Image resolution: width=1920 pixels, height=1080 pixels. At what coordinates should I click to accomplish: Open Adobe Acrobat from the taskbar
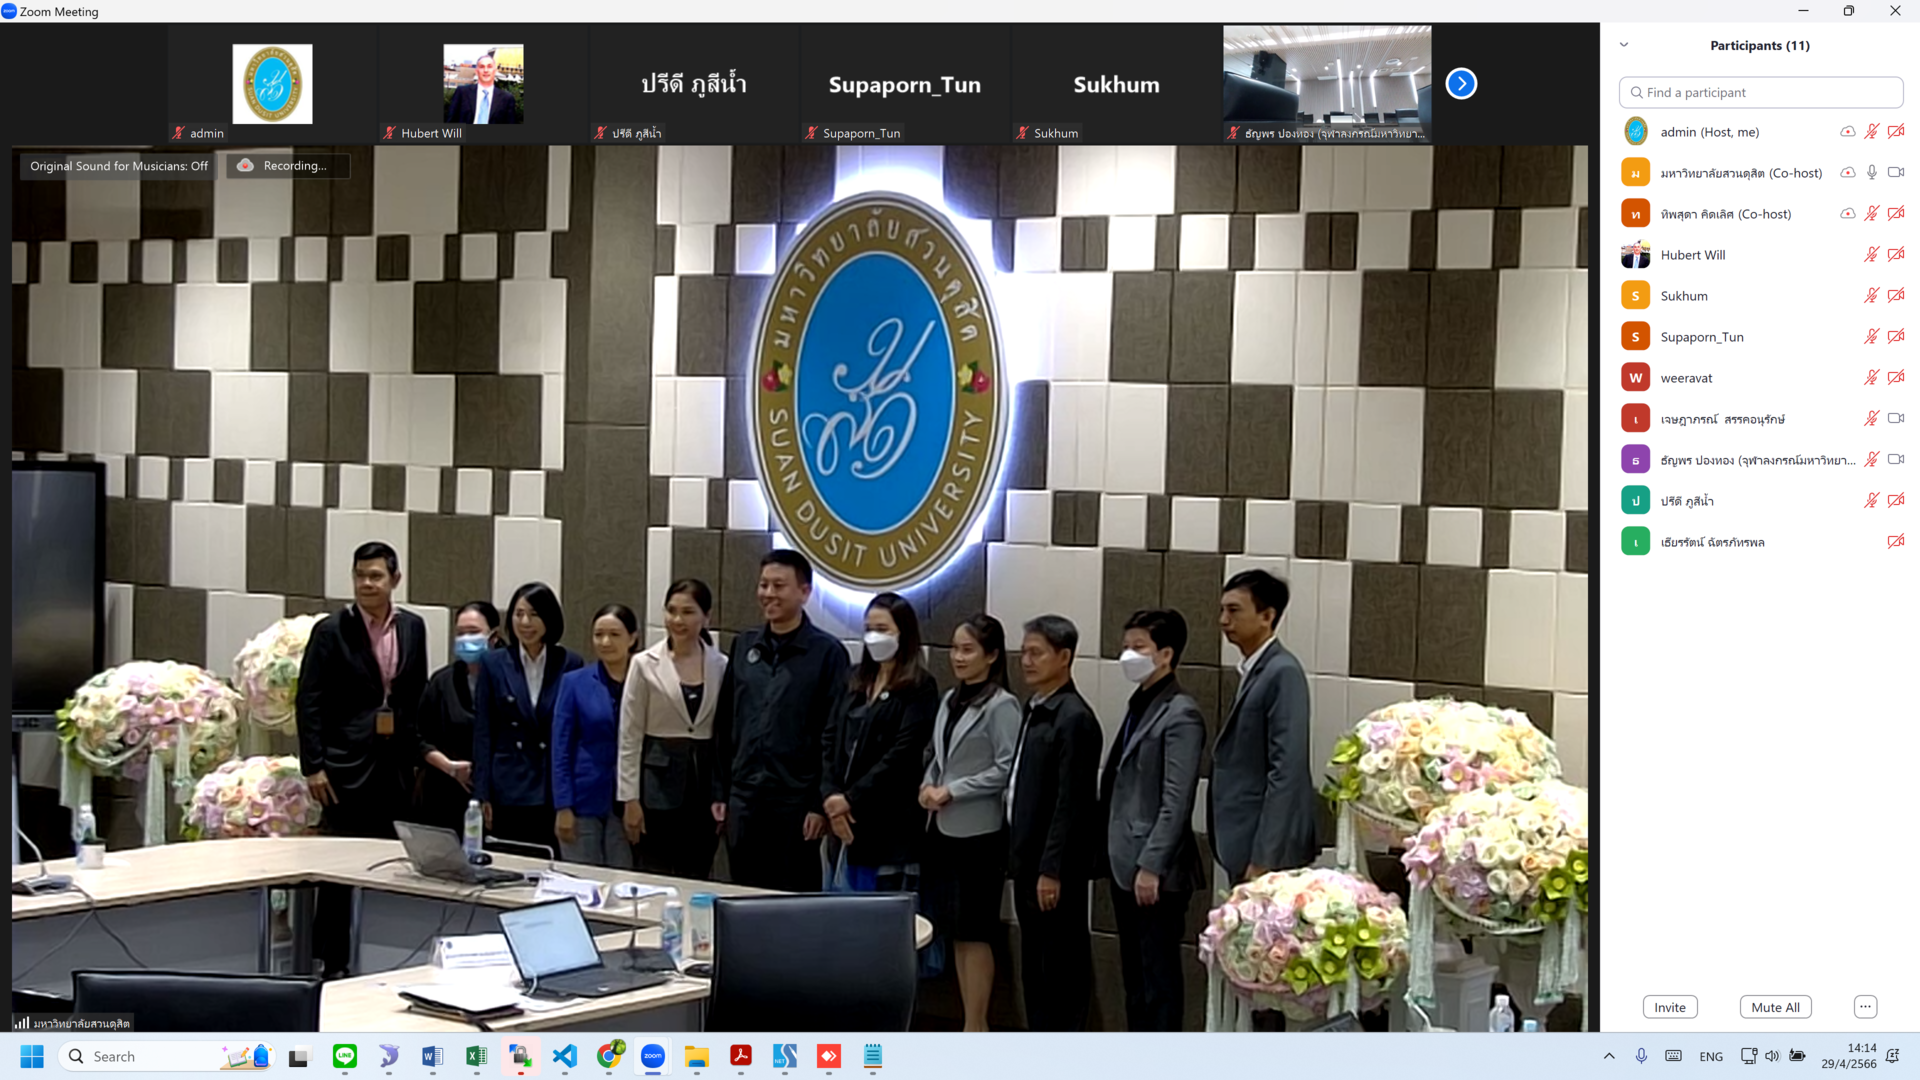(x=741, y=1056)
